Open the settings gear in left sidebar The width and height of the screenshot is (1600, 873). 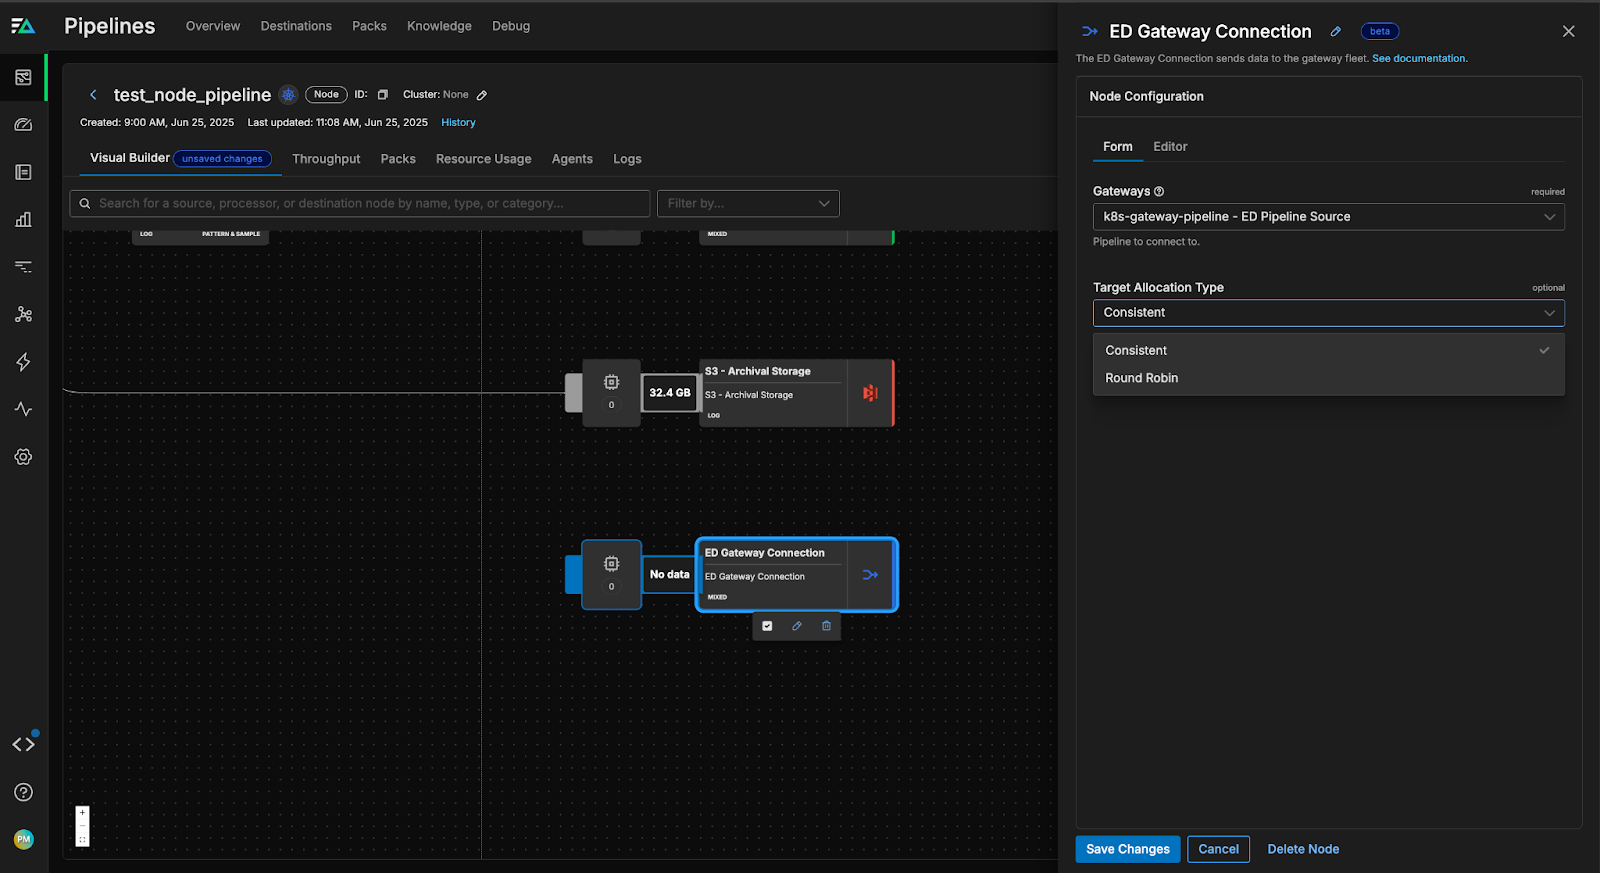24,457
